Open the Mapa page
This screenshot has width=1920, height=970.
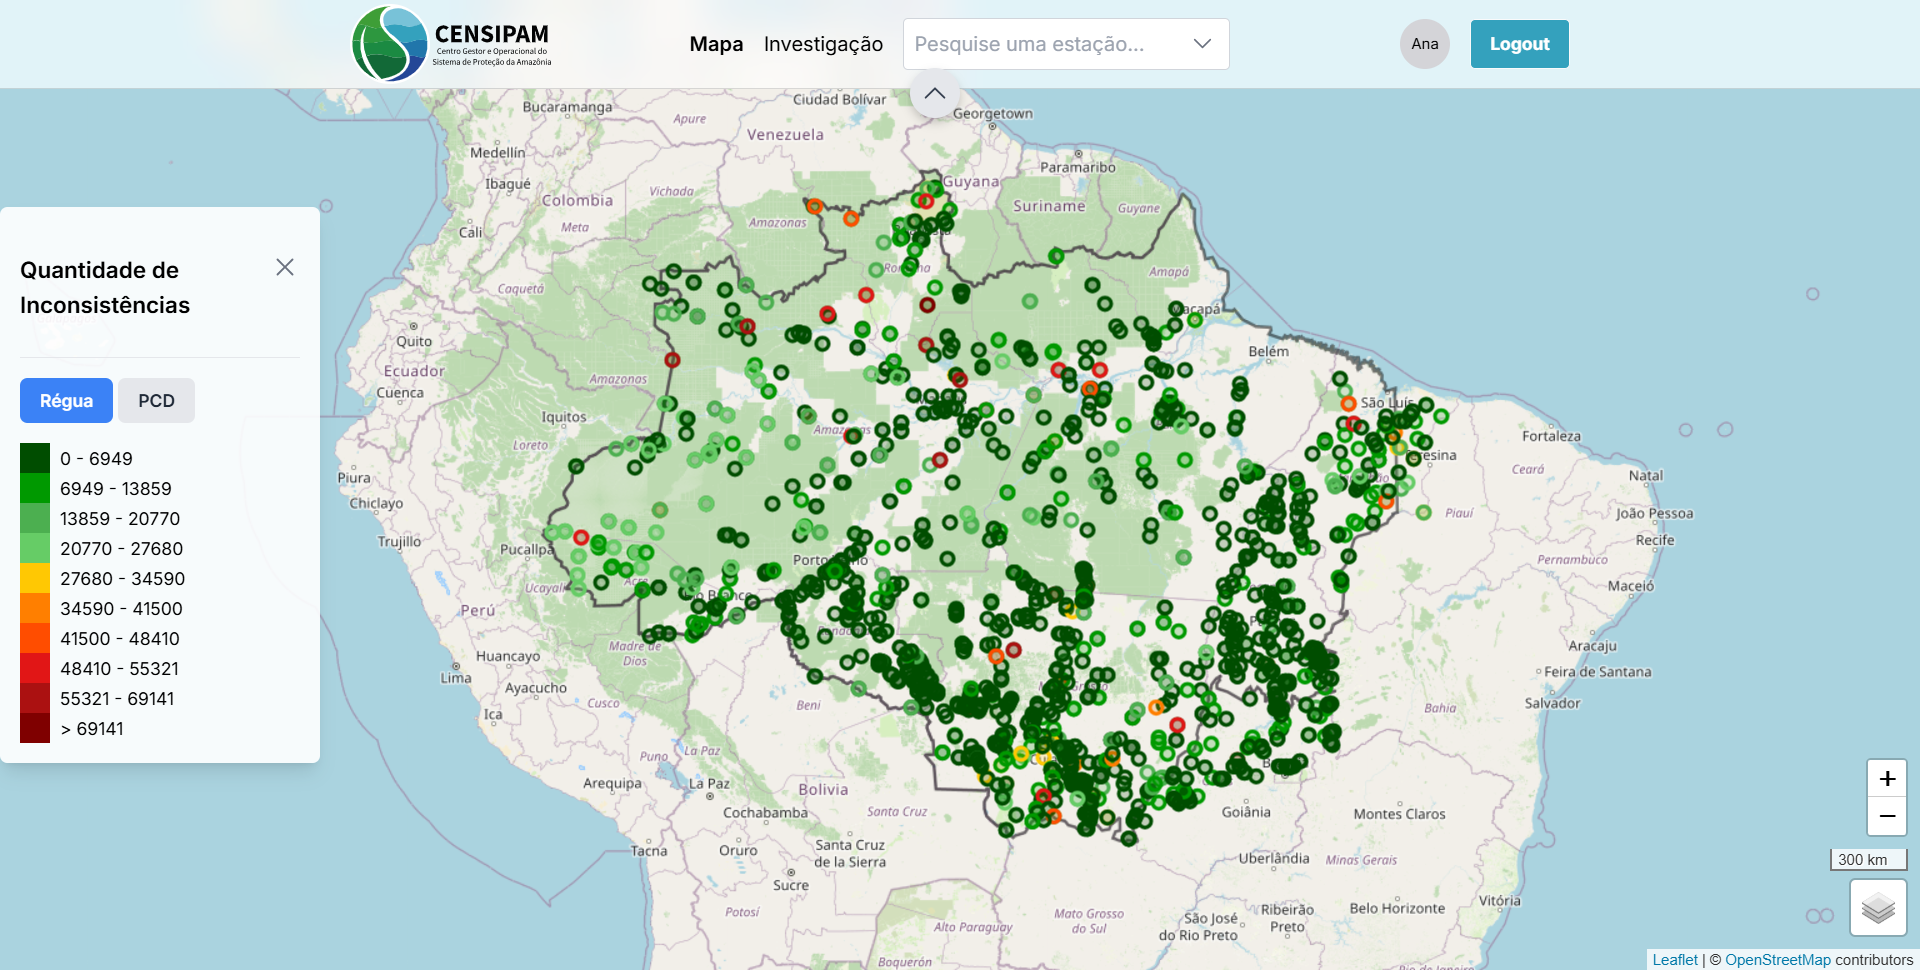pyautogui.click(x=716, y=44)
